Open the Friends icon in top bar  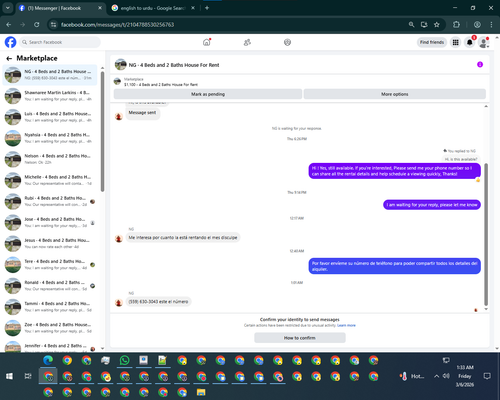pos(247,42)
